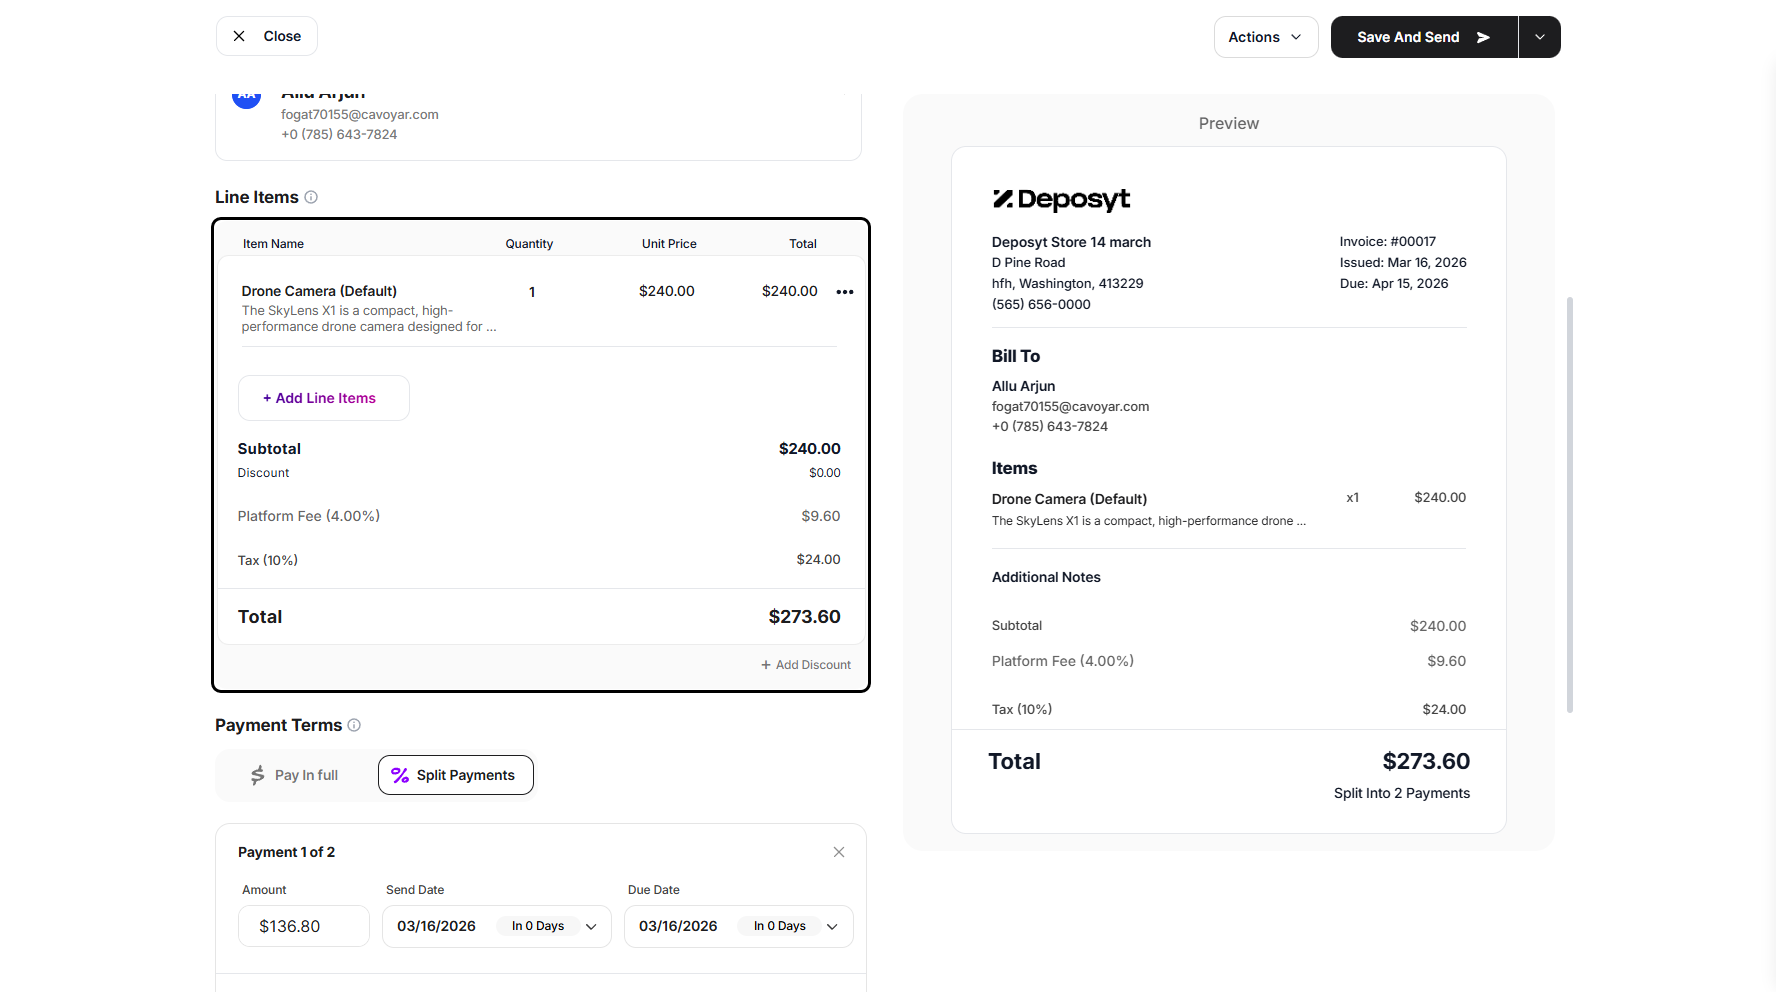This screenshot has height=992, width=1776.
Task: Click the $273.60 total in Line Items
Action: [804, 617]
